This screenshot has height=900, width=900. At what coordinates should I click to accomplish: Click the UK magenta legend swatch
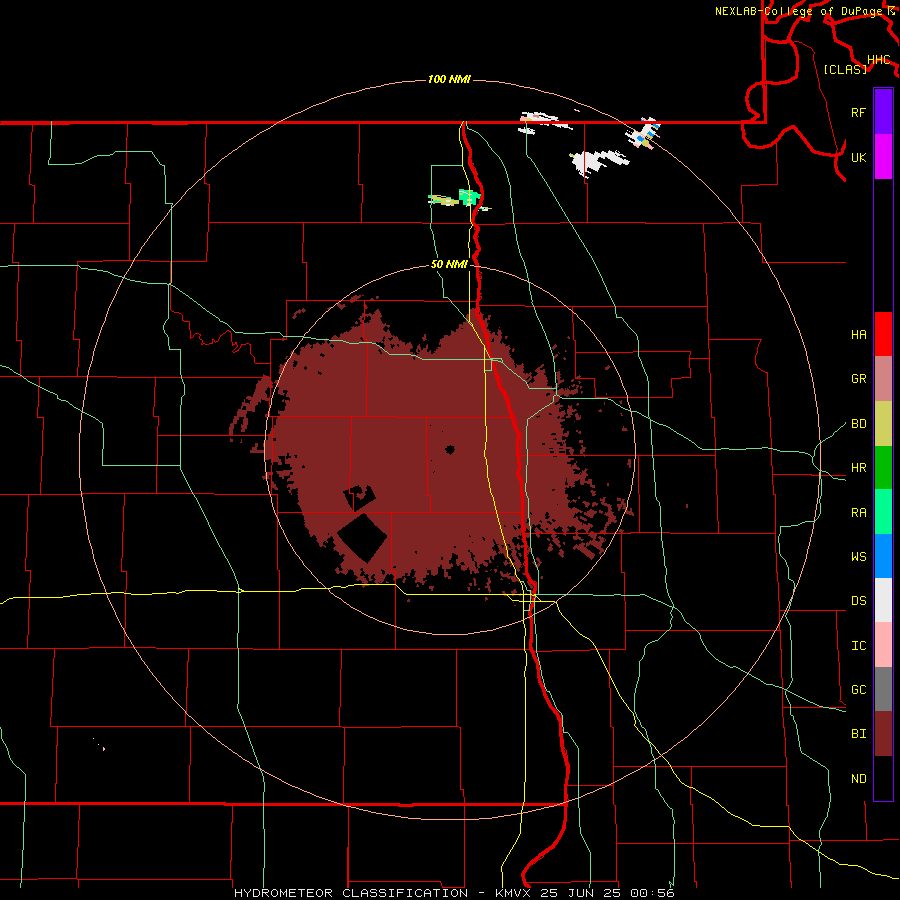tap(883, 157)
